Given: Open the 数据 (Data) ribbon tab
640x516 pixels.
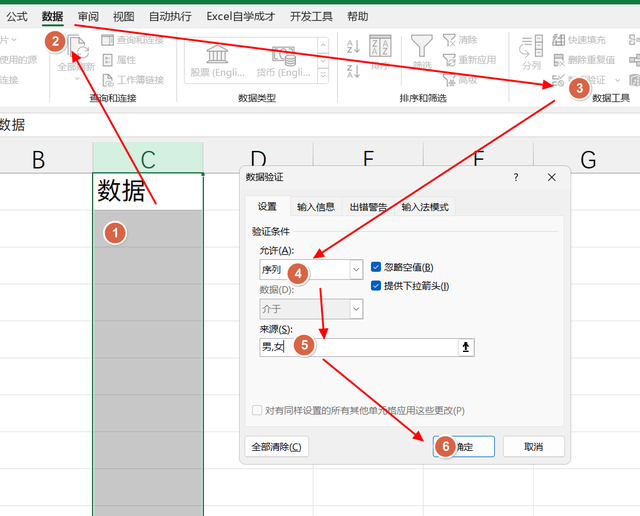Looking at the screenshot, I should (53, 17).
